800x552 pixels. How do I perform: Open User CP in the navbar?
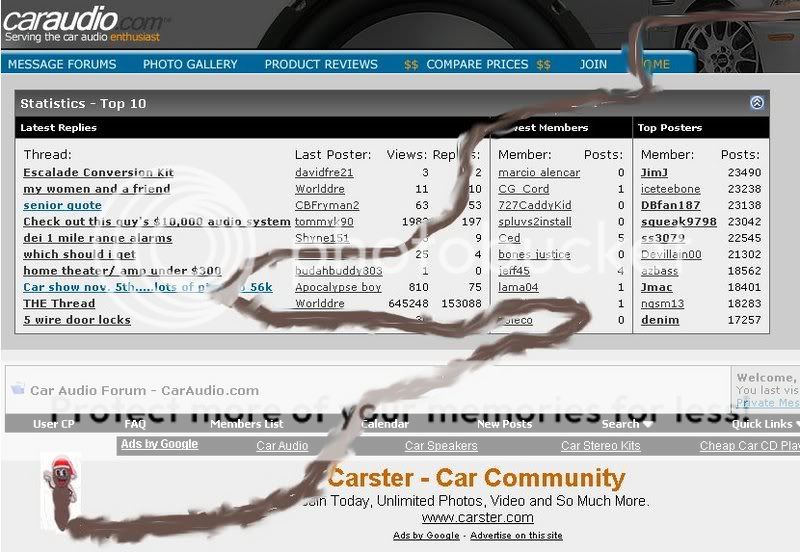pyautogui.click(x=54, y=424)
